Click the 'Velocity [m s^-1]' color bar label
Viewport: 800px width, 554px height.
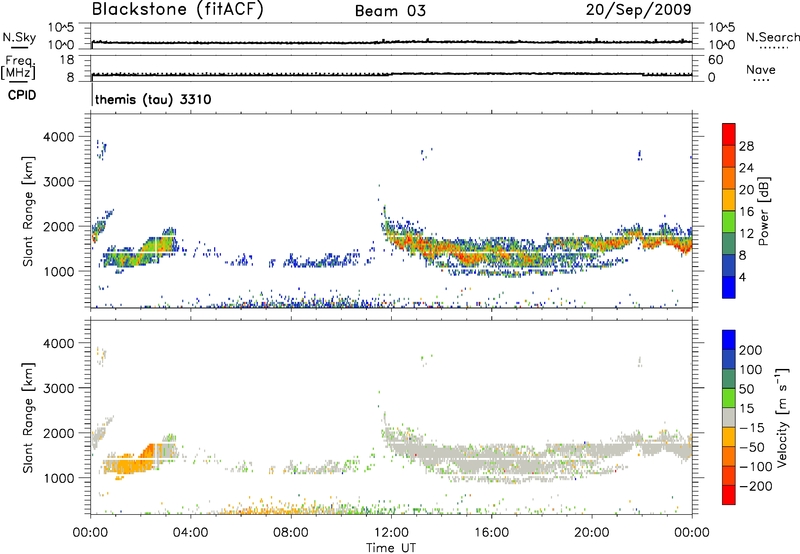click(x=782, y=417)
